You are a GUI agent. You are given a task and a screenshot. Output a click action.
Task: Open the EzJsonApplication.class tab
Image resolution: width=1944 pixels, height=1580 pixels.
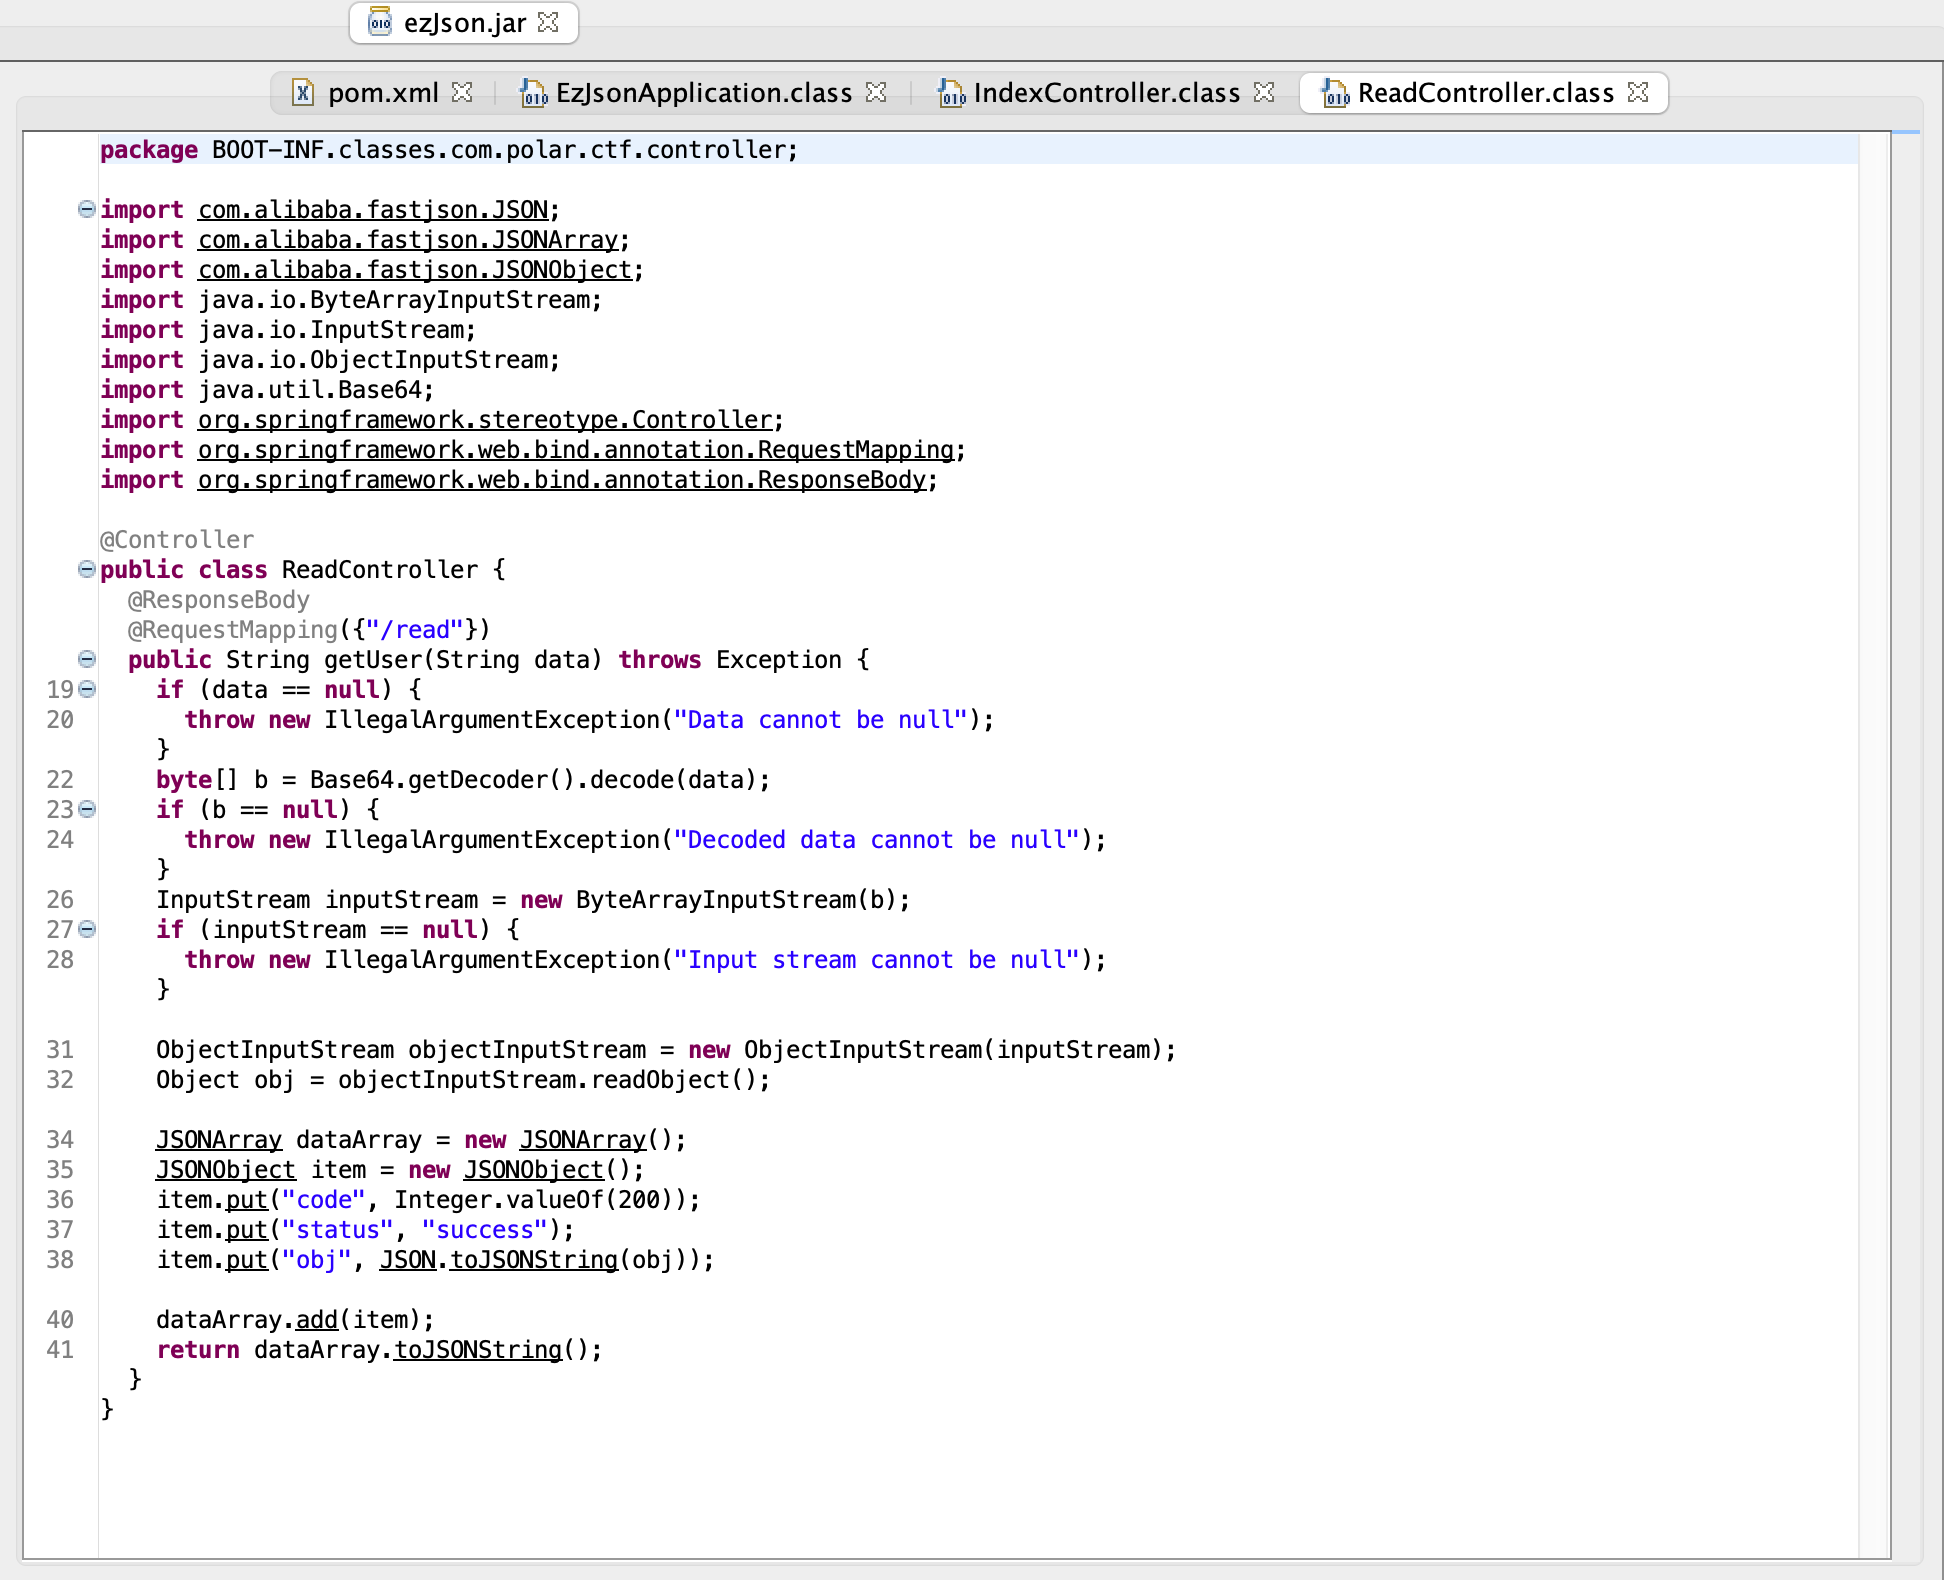pos(704,93)
